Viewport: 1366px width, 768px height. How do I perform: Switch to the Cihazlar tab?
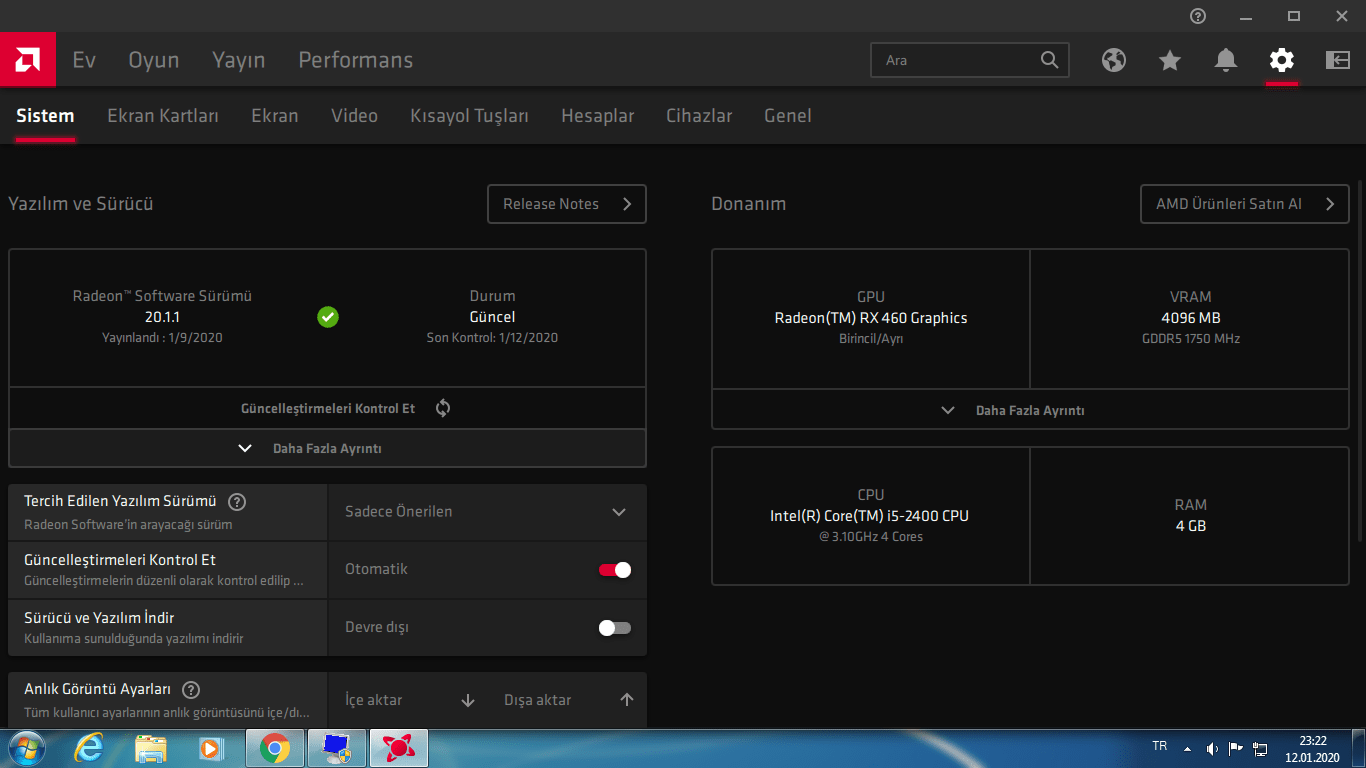[x=699, y=116]
